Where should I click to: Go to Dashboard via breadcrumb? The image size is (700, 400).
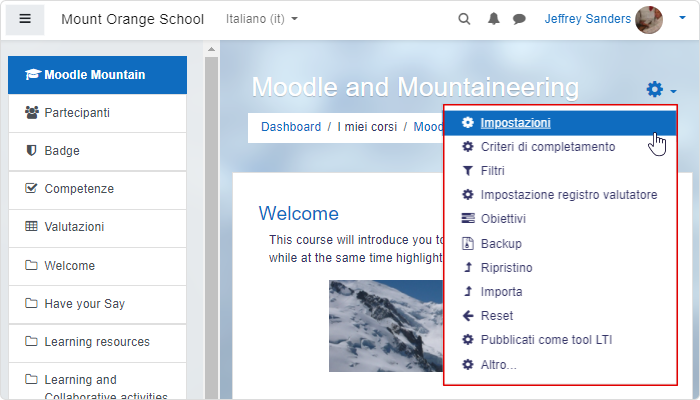click(x=291, y=127)
